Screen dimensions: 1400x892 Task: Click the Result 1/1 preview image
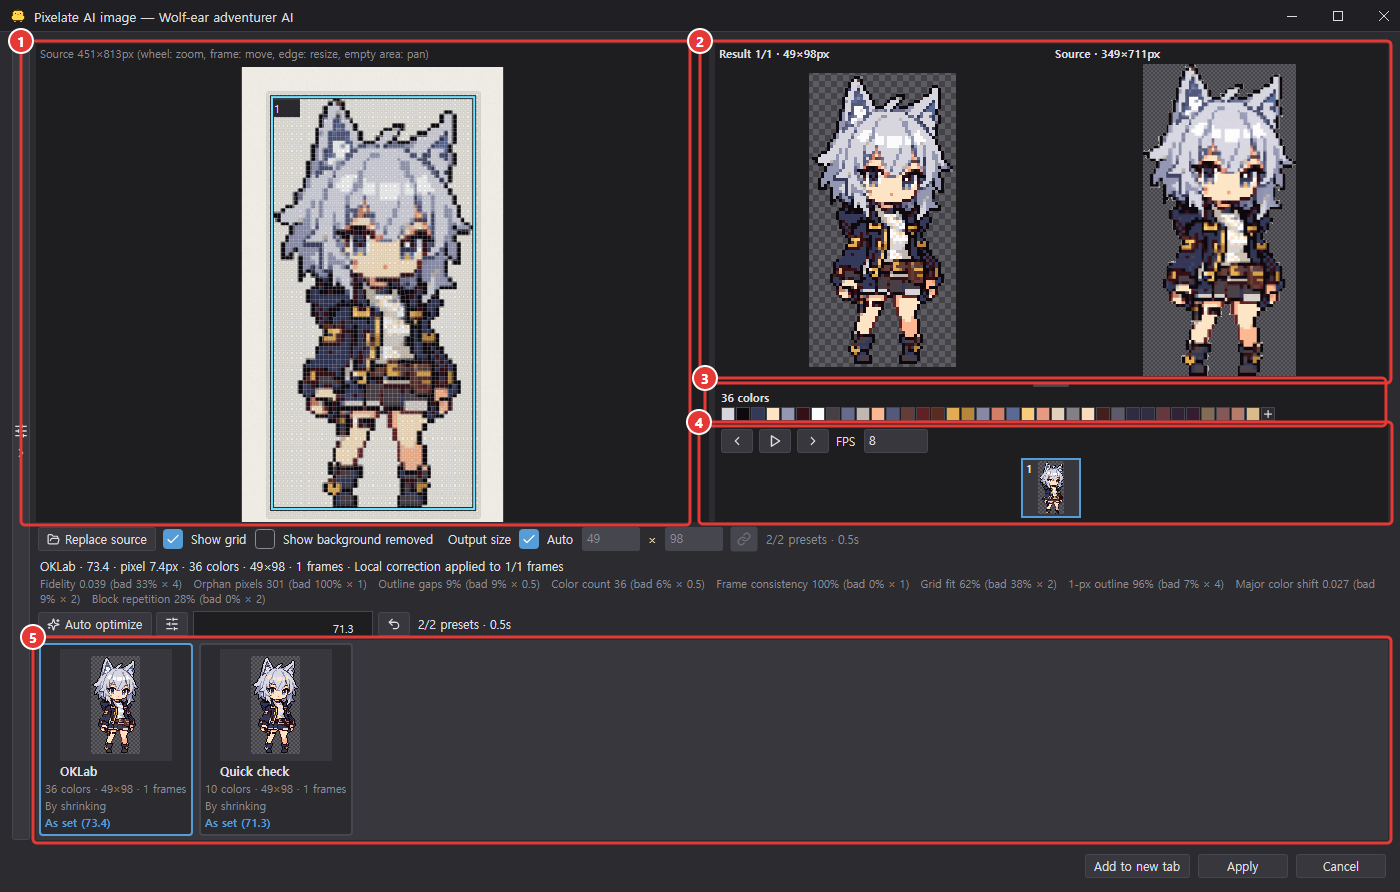tap(882, 220)
